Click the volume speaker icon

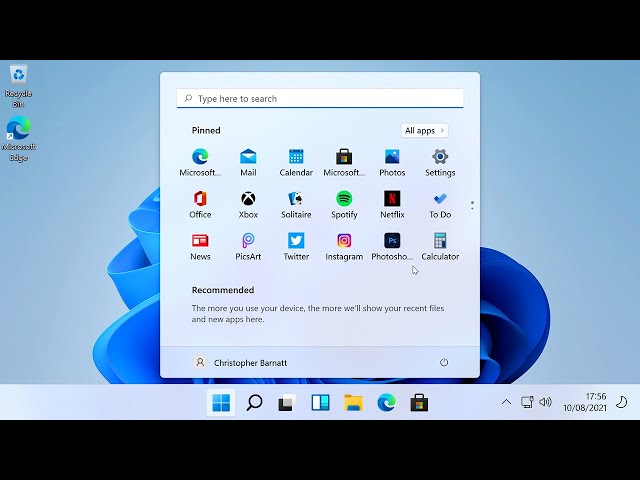(x=545, y=402)
